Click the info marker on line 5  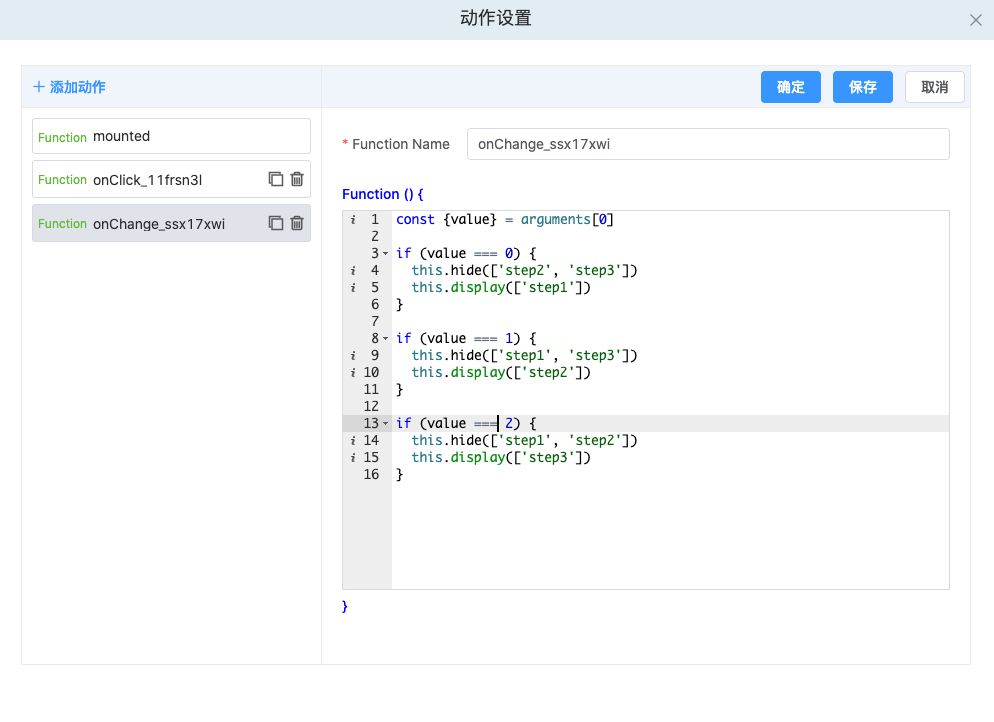[353, 288]
